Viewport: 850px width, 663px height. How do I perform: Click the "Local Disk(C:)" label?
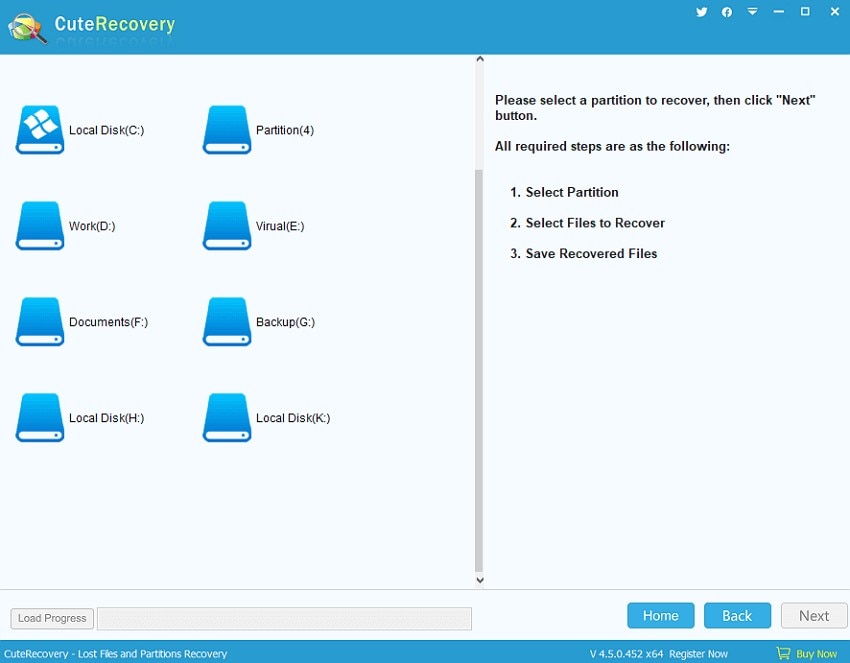click(107, 130)
